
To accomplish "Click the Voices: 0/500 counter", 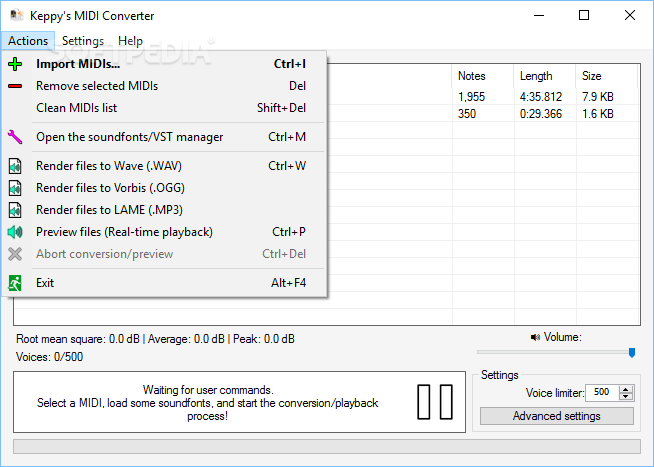I will click(x=49, y=357).
